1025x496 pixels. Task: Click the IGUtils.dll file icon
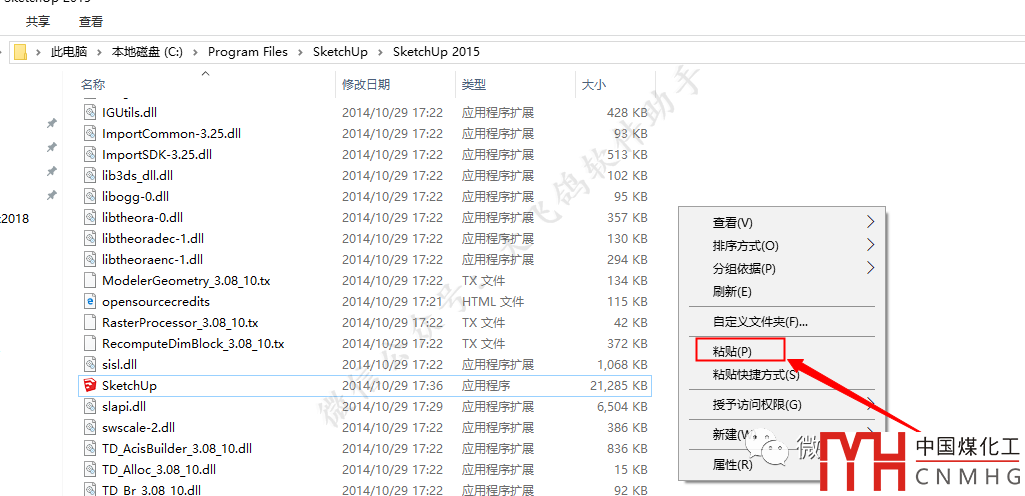coord(90,112)
